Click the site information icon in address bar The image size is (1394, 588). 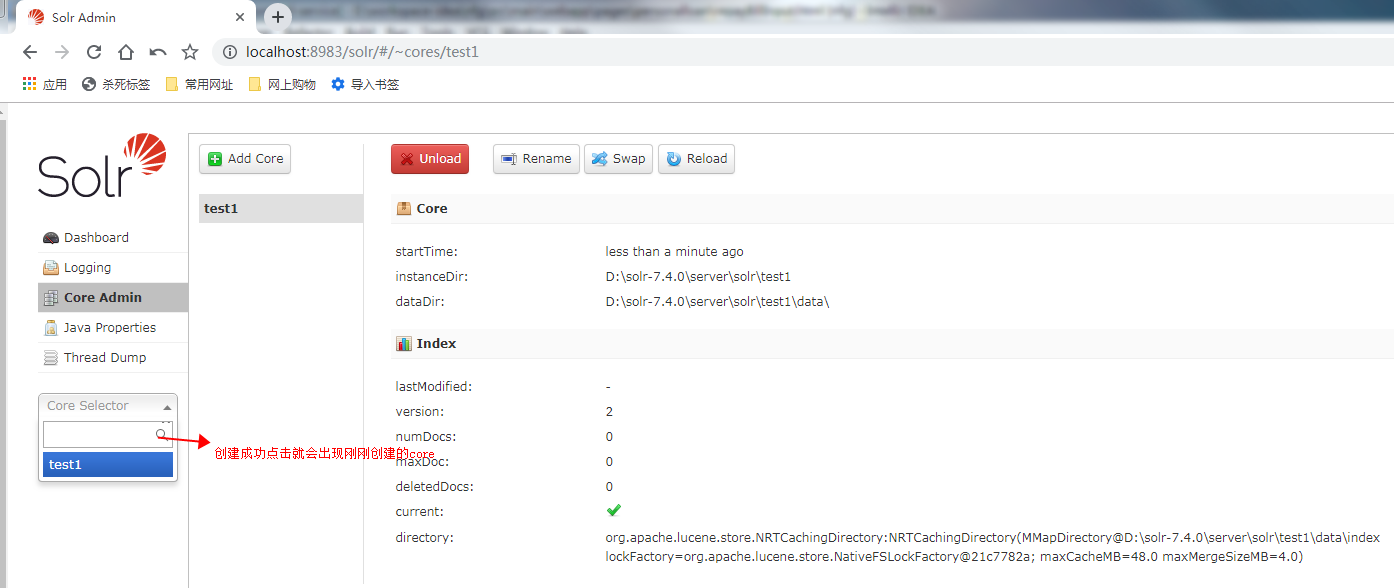(x=230, y=52)
